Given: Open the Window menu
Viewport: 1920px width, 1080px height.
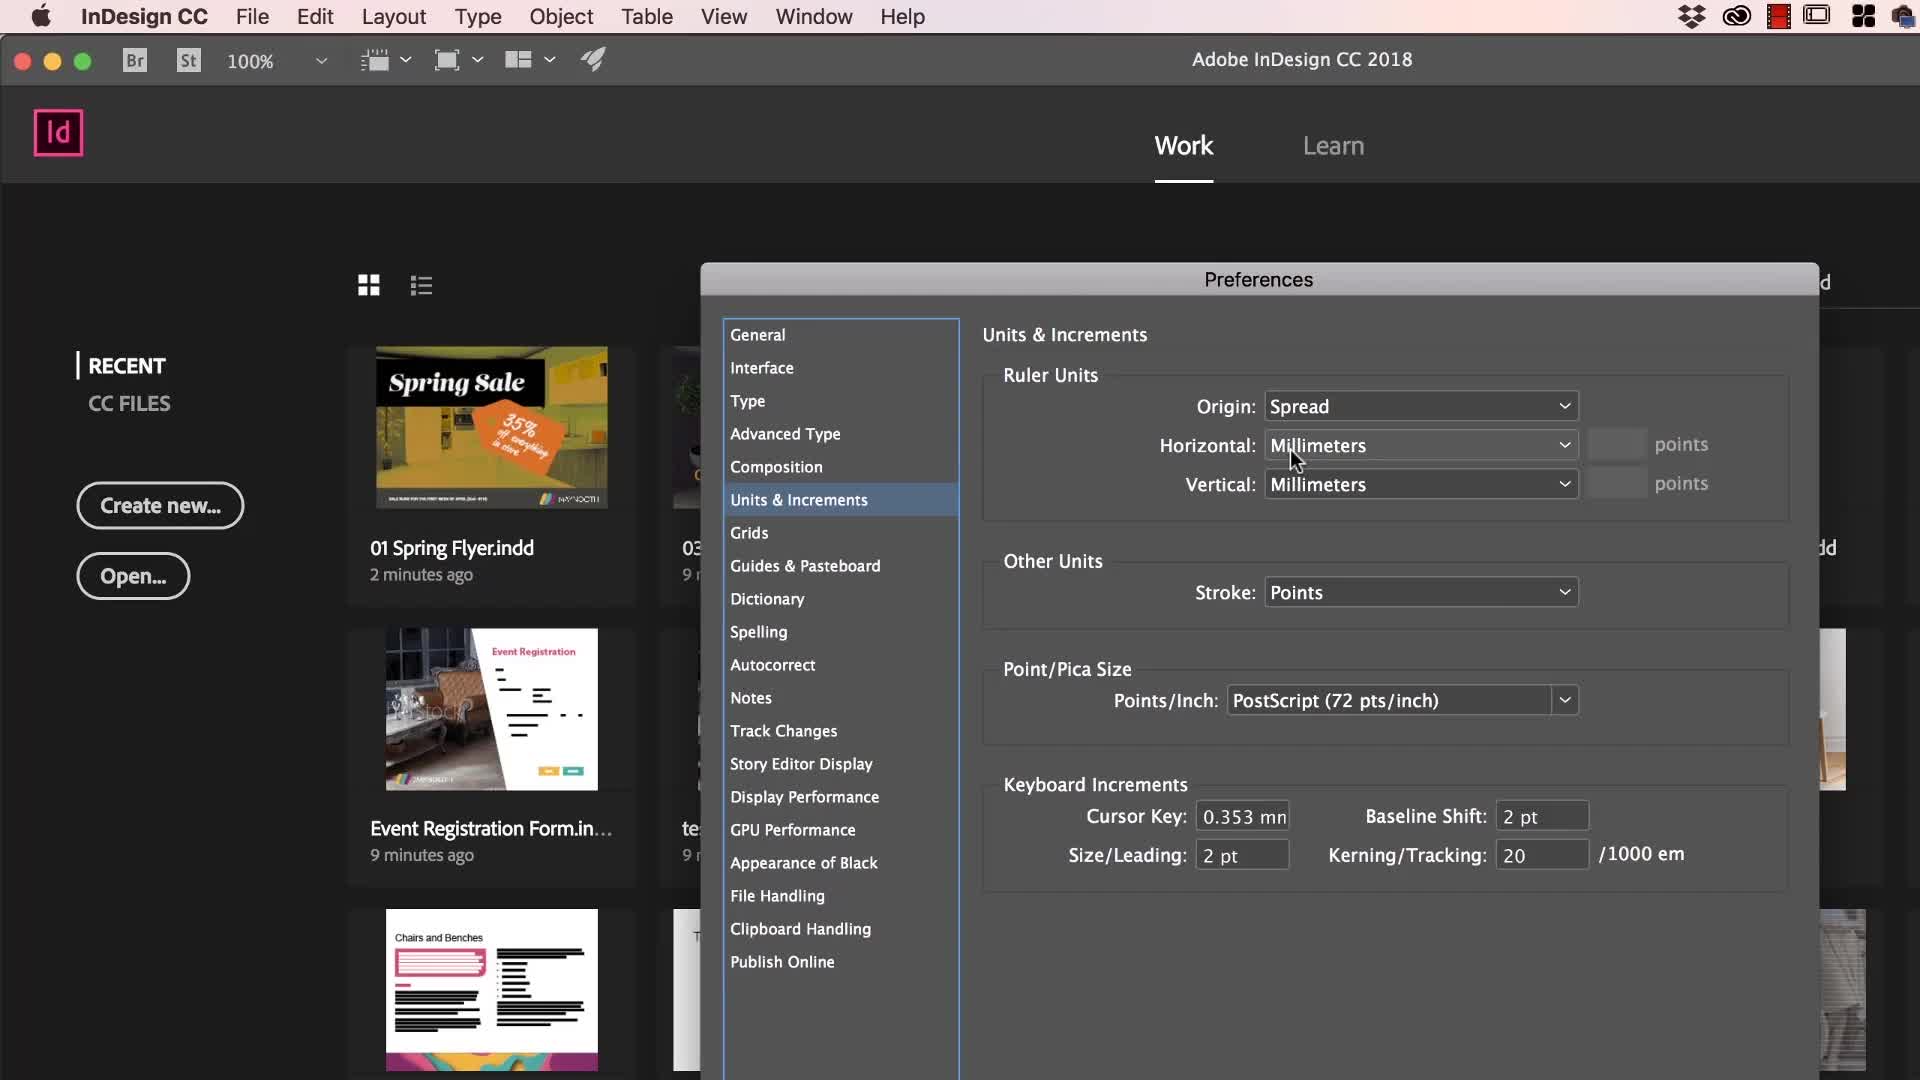Looking at the screenshot, I should [x=814, y=16].
